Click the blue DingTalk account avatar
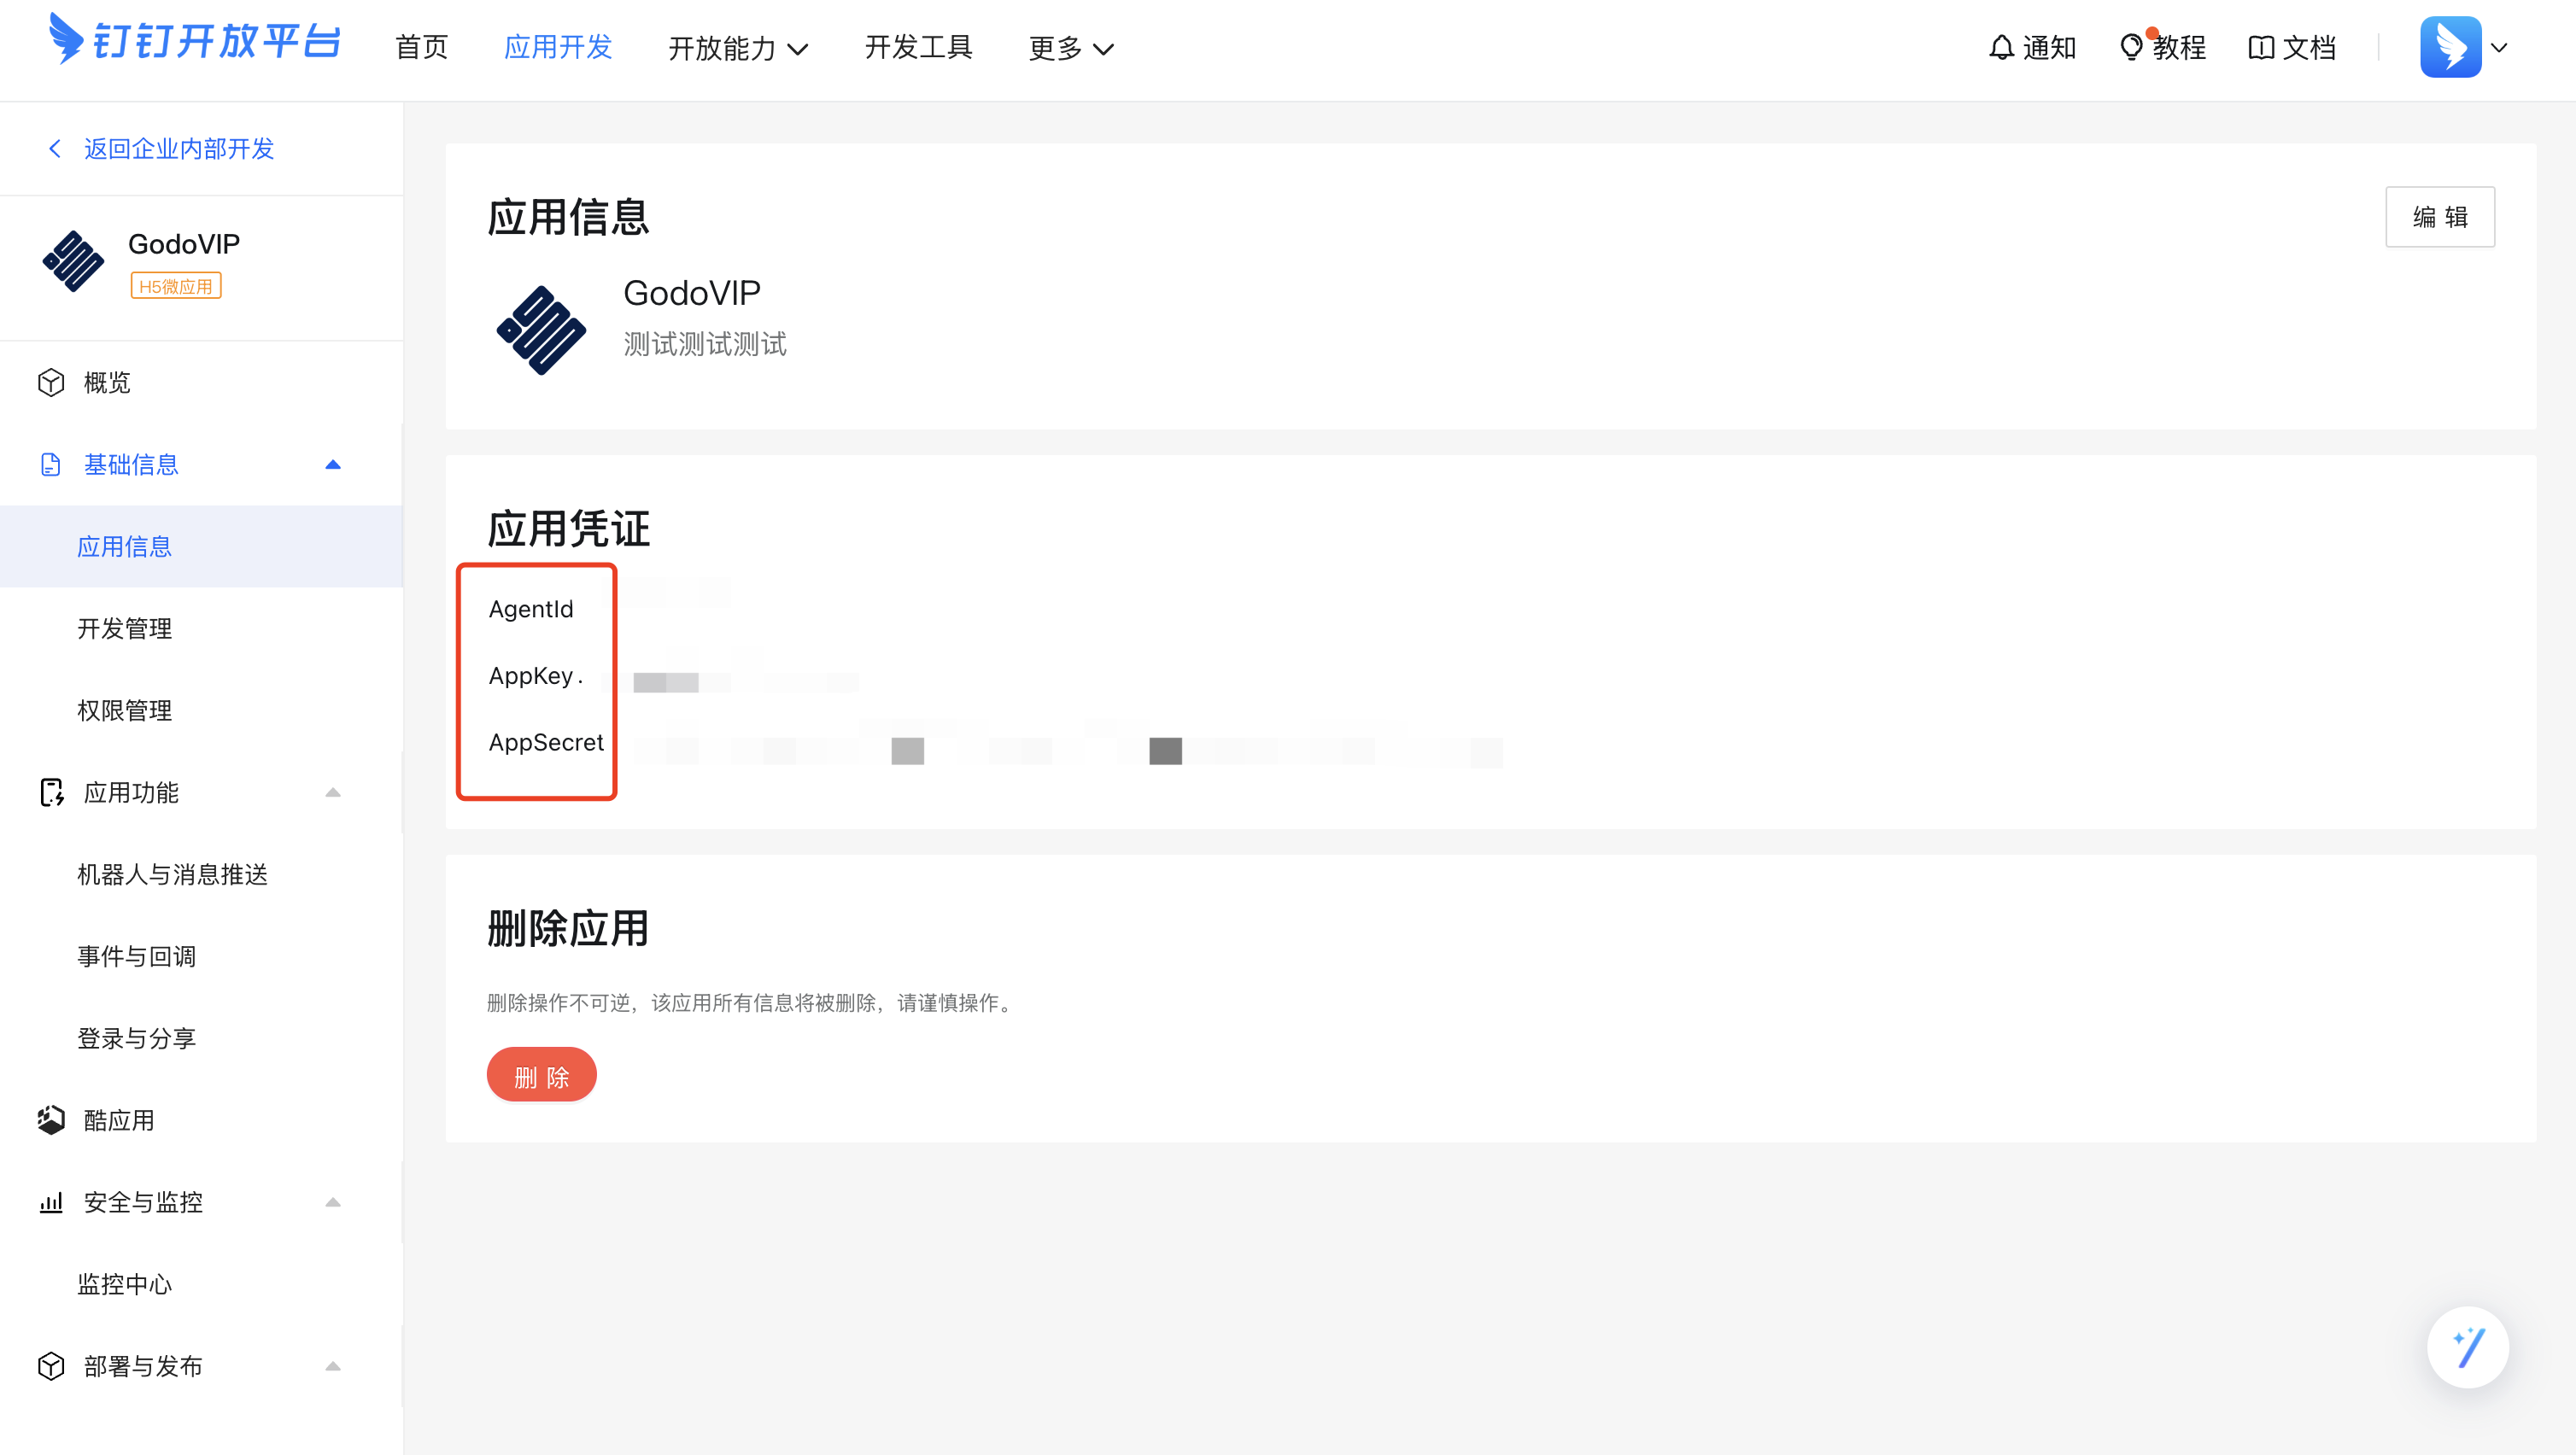 [2450, 47]
